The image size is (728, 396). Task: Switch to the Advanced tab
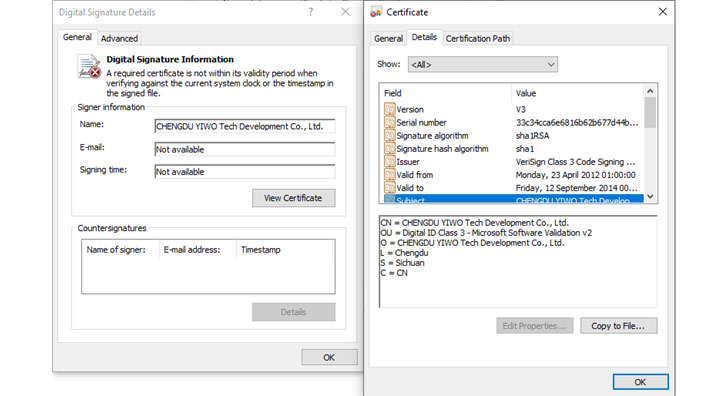[x=119, y=39]
